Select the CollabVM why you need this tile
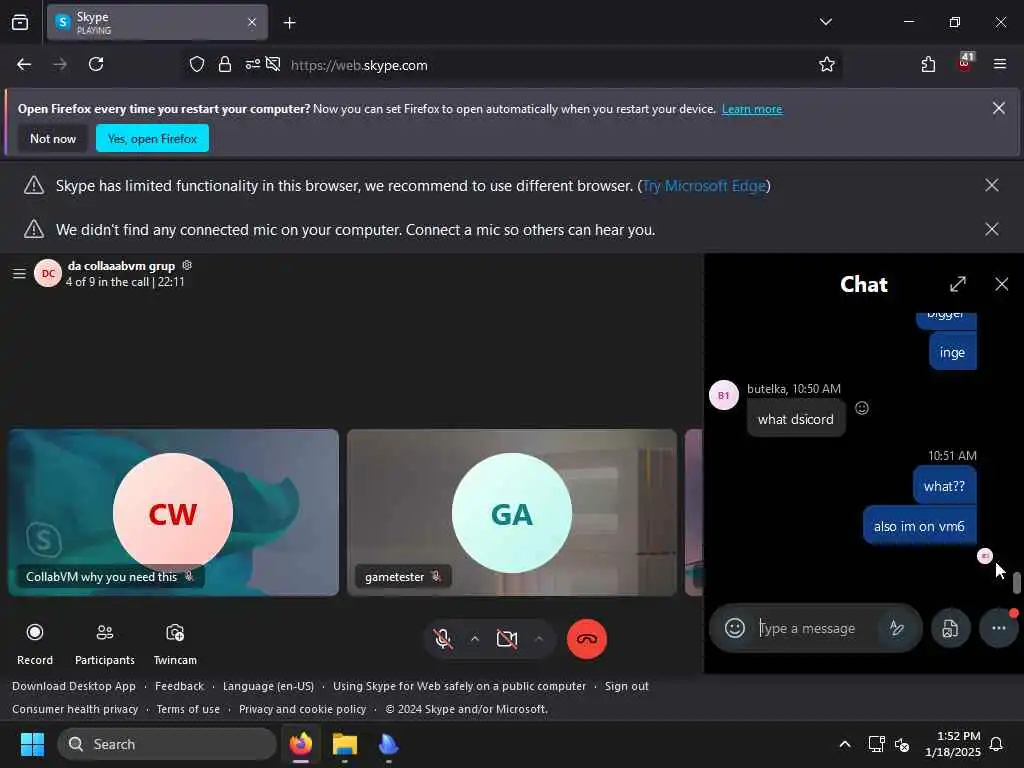 pos(173,513)
